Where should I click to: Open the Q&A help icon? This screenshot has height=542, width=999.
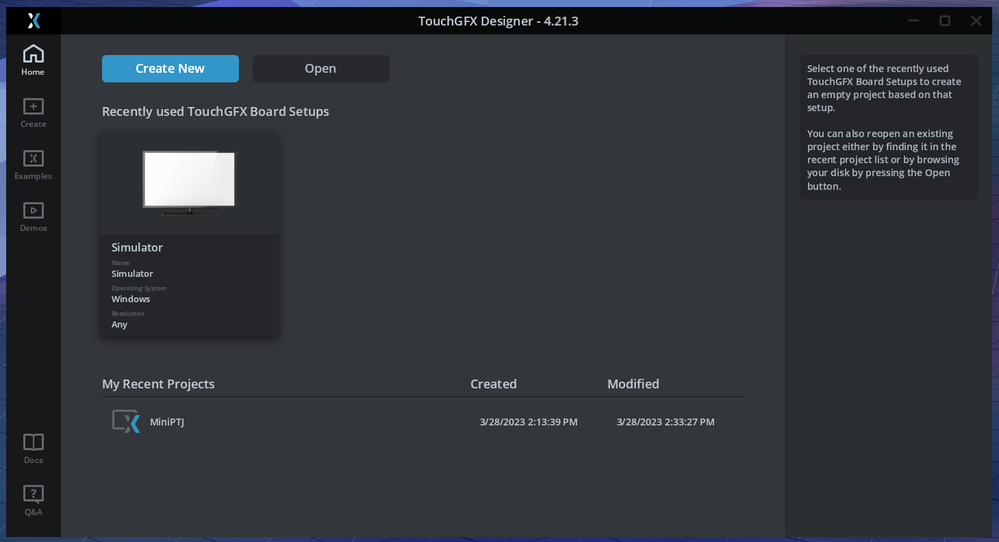click(33, 494)
